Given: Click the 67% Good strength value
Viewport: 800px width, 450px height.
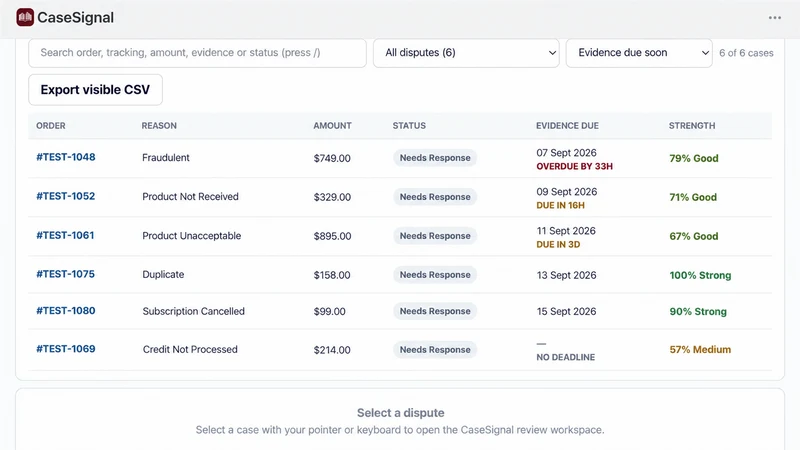Looking at the screenshot, I should (x=694, y=236).
